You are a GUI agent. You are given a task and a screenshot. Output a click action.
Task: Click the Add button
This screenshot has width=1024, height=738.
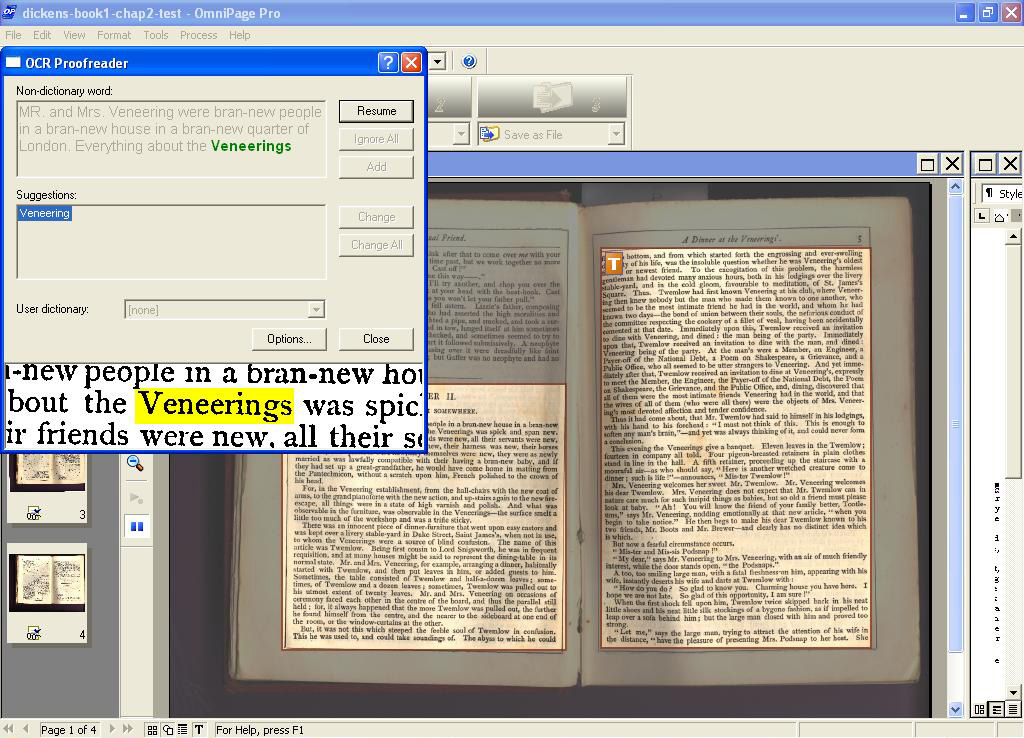pyautogui.click(x=376, y=167)
